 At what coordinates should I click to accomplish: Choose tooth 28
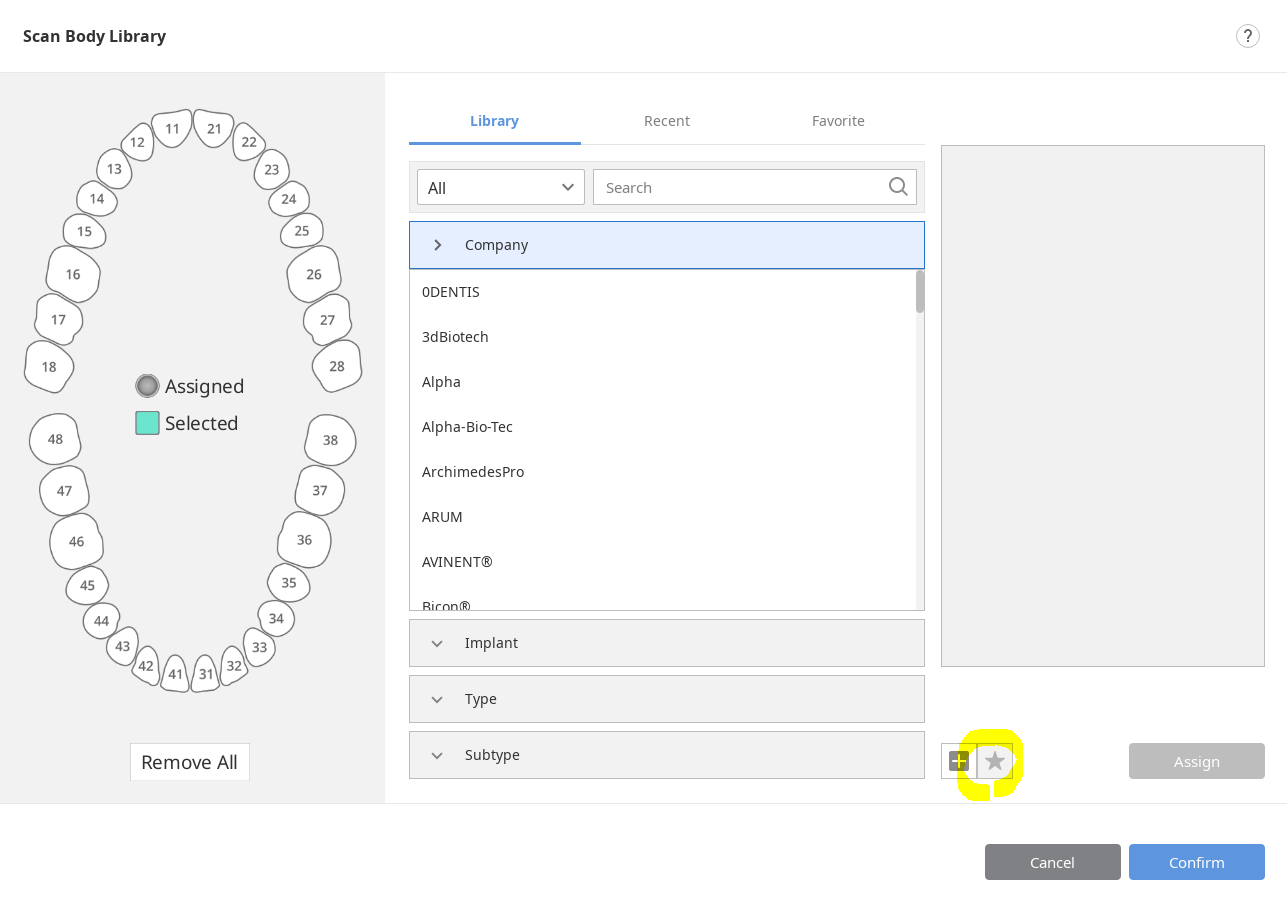(337, 366)
